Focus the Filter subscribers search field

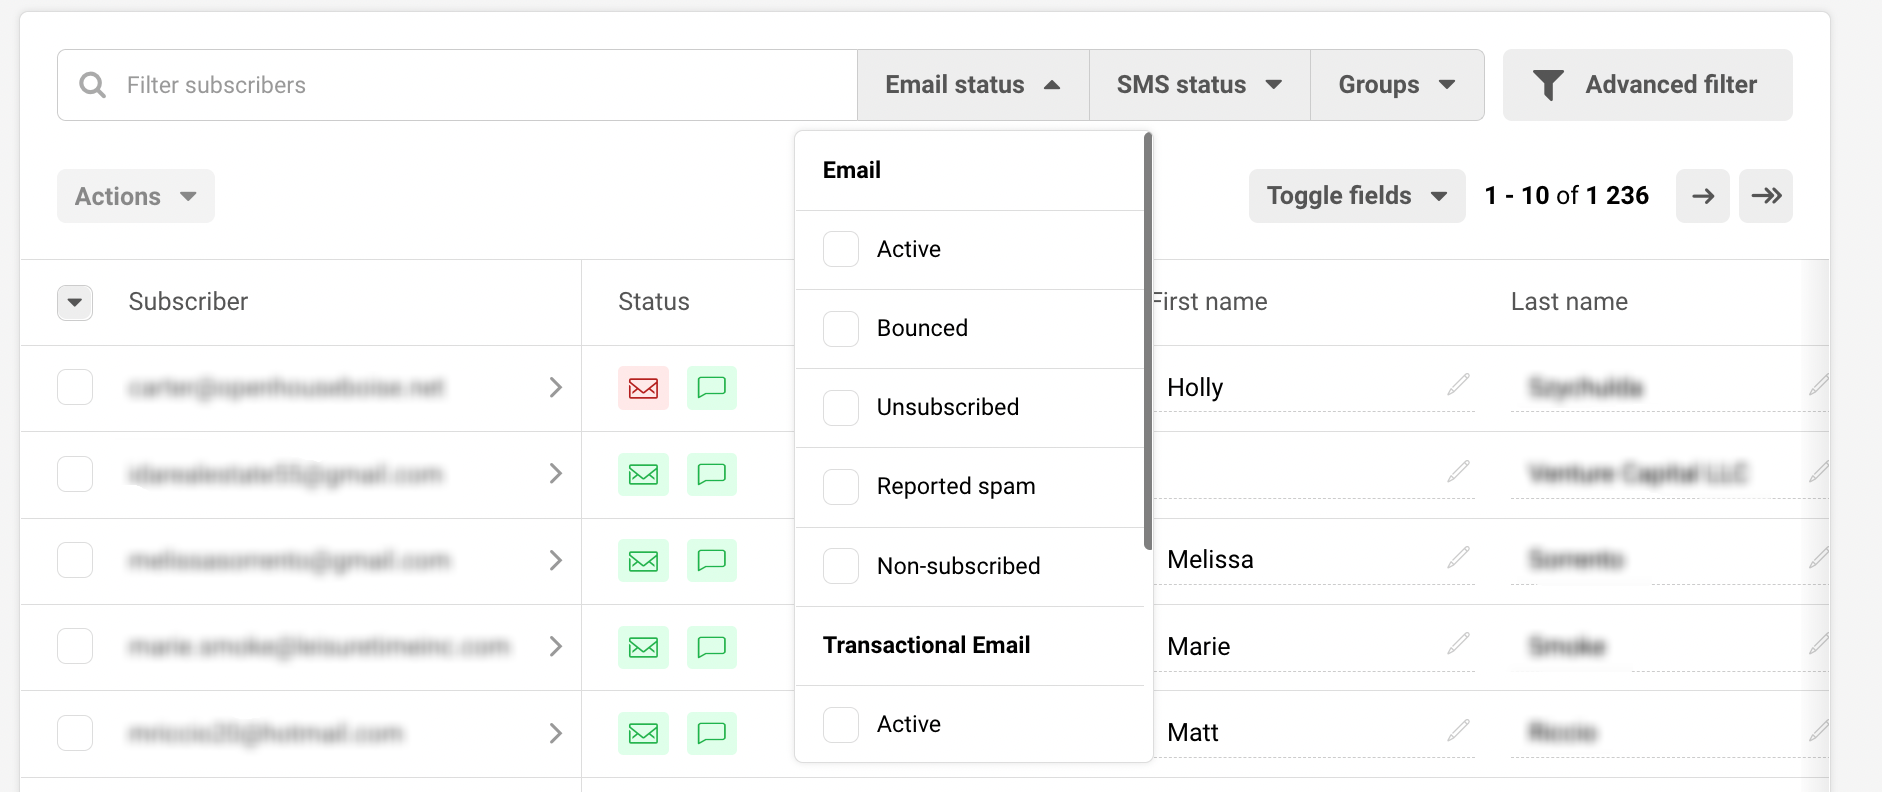point(480,85)
